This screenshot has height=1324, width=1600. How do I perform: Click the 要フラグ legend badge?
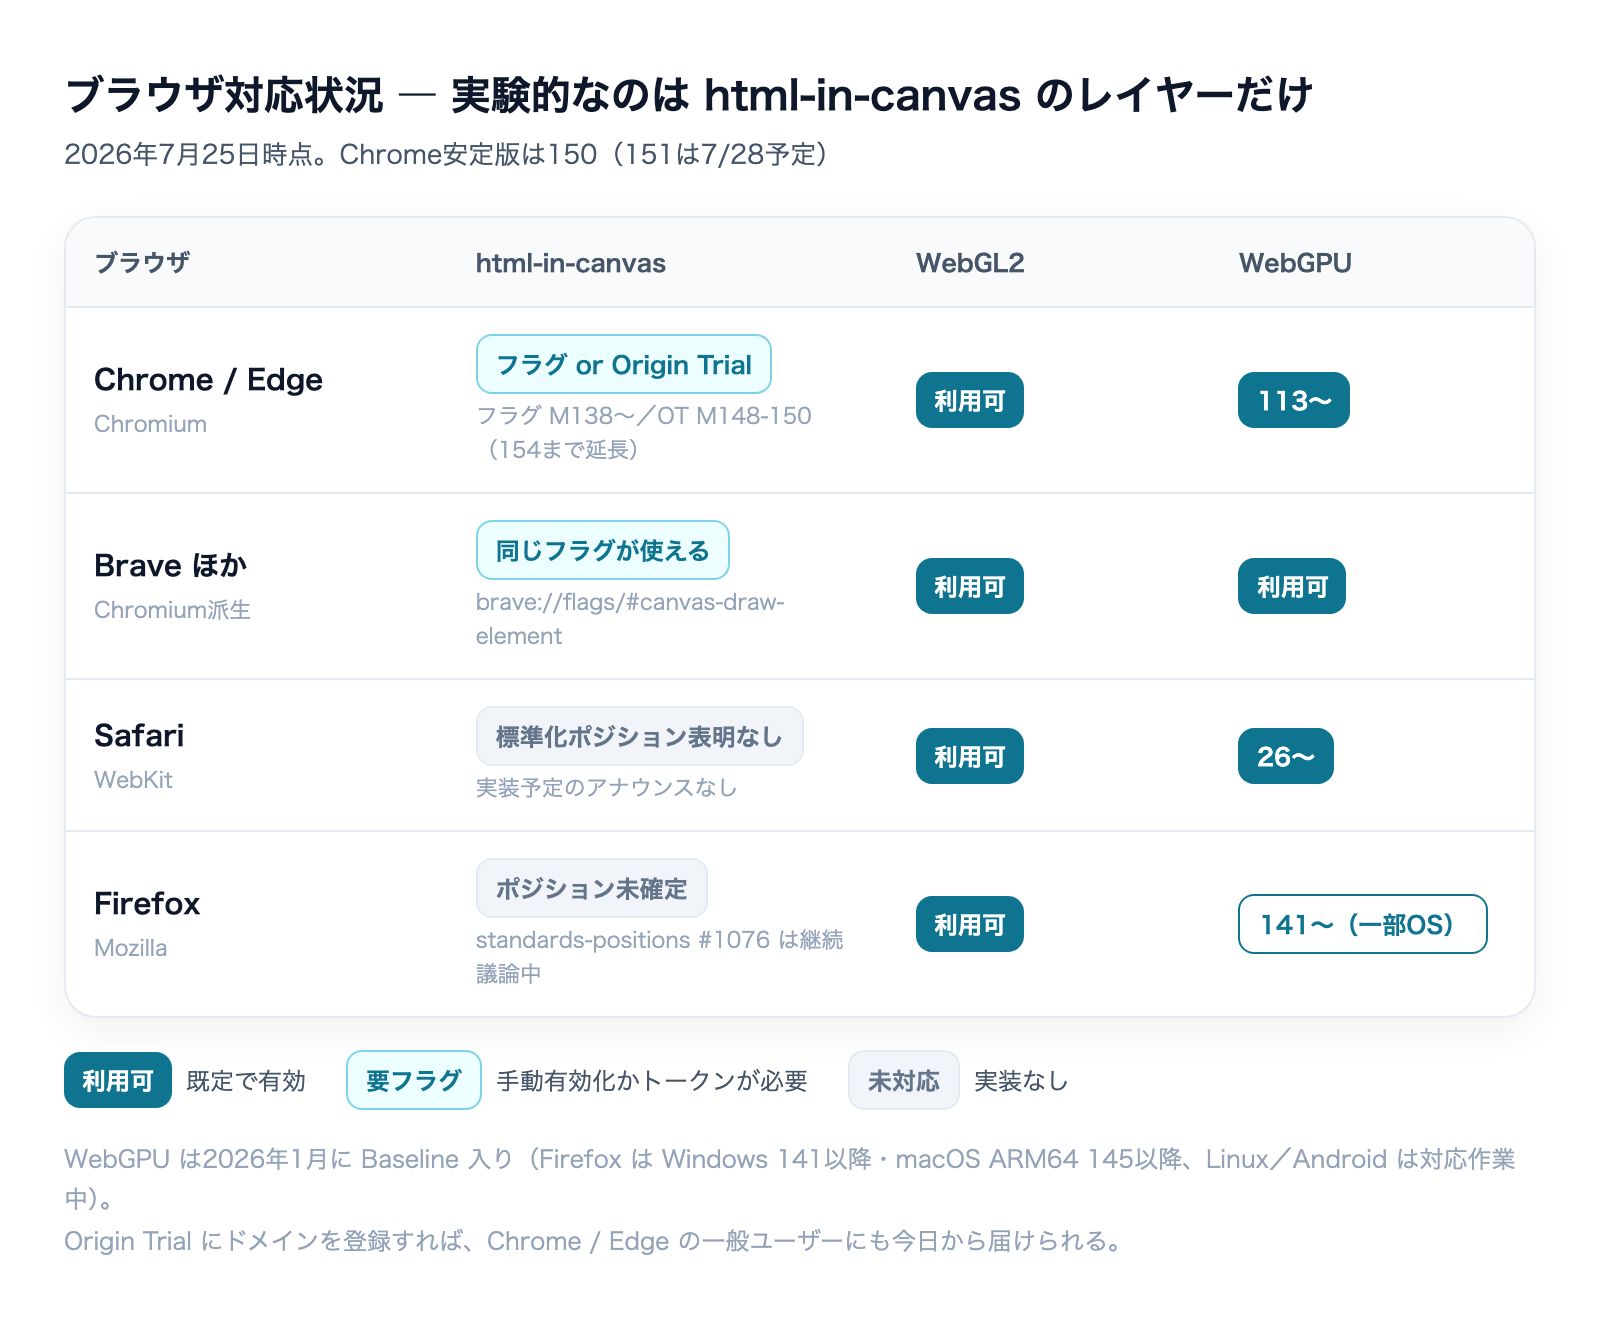pyautogui.click(x=414, y=1080)
